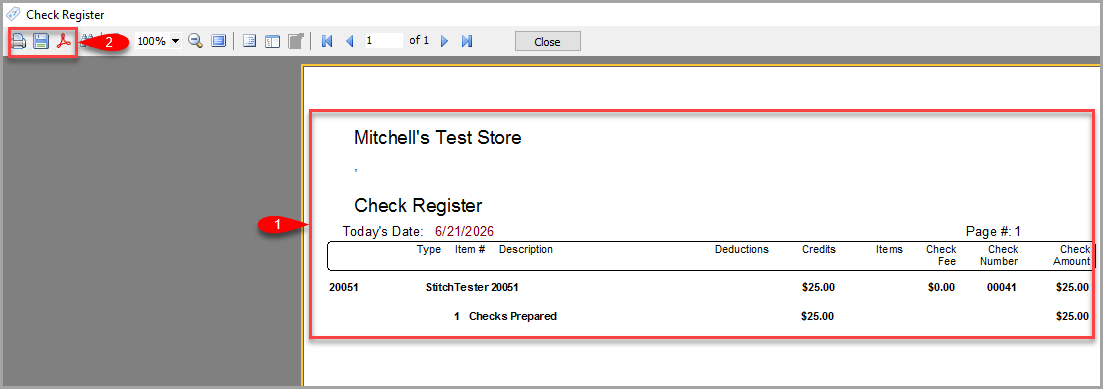Go to the previous page
This screenshot has width=1103, height=389.
point(350,42)
